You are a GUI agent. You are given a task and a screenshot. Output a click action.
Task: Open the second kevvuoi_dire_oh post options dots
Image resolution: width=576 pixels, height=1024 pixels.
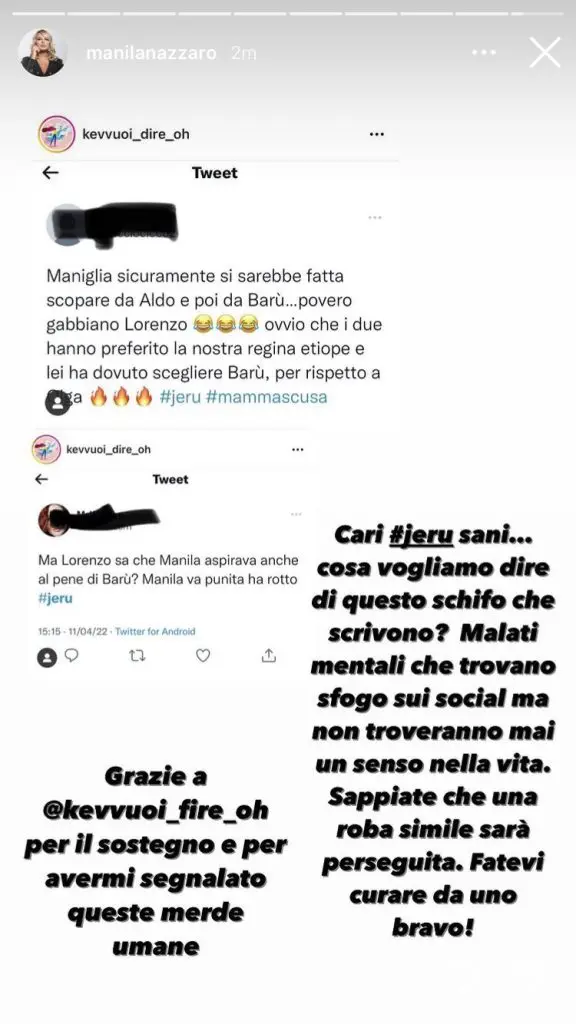(x=298, y=449)
